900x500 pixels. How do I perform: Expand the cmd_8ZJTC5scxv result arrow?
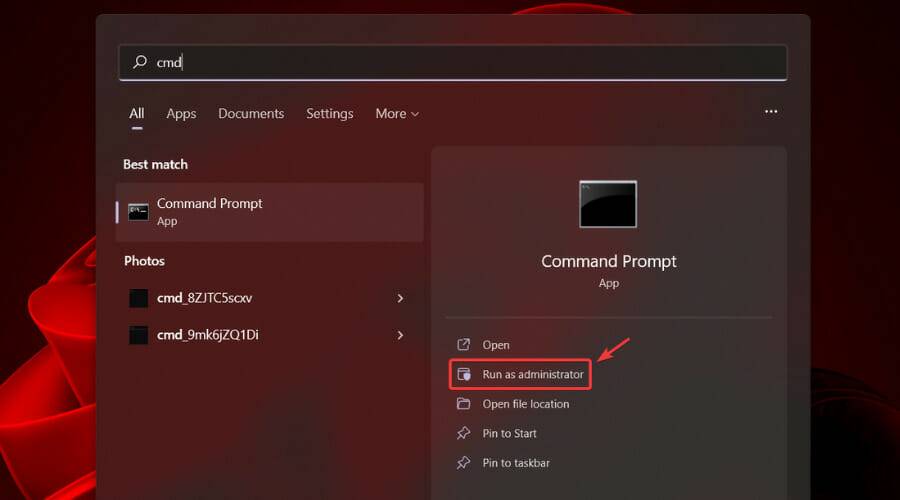tap(400, 298)
